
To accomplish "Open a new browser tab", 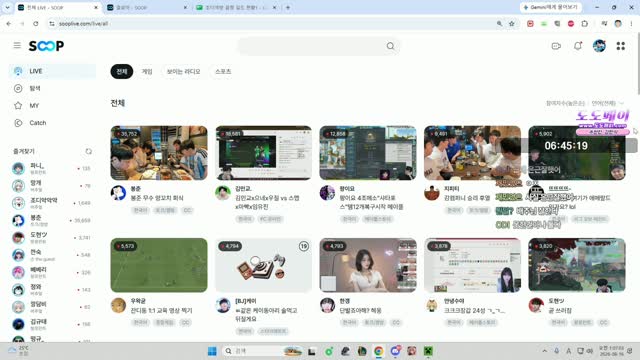I will [288, 7].
